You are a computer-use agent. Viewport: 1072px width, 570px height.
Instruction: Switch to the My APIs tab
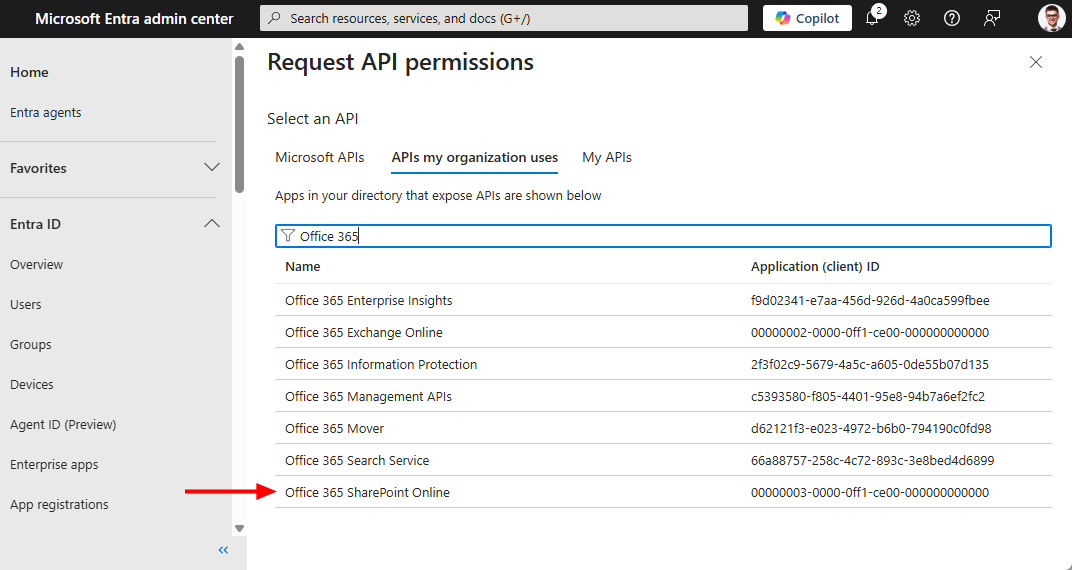pos(607,157)
